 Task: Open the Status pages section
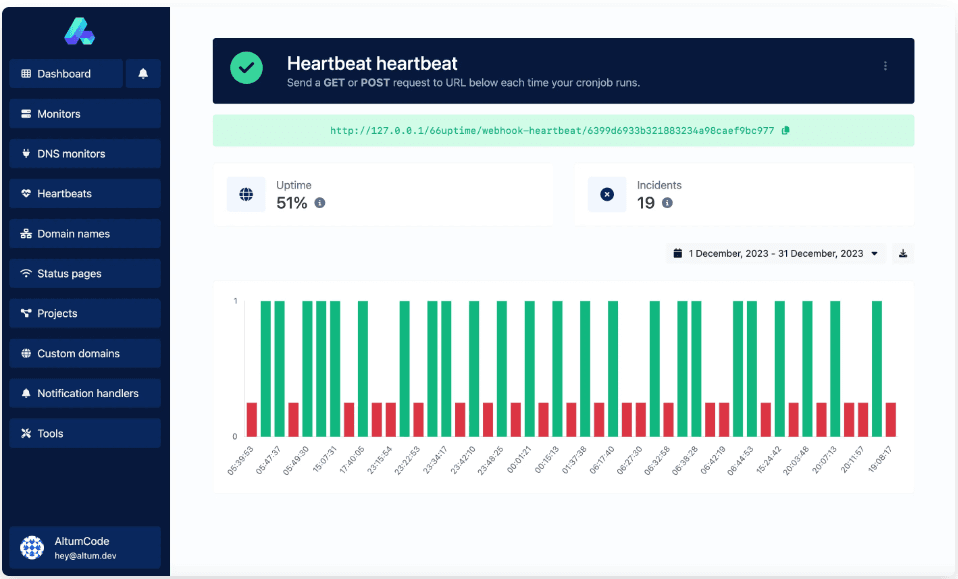point(84,274)
